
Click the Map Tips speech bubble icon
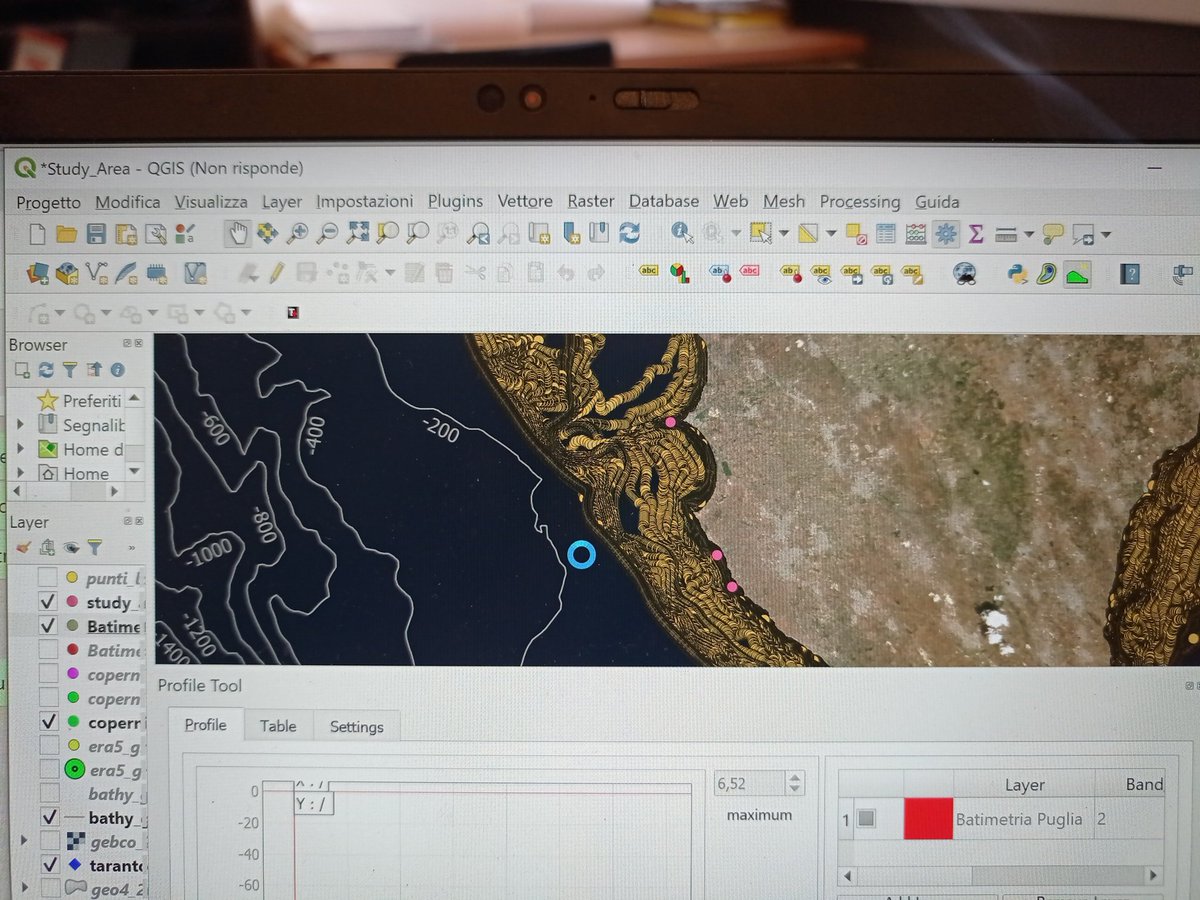(x=1052, y=234)
